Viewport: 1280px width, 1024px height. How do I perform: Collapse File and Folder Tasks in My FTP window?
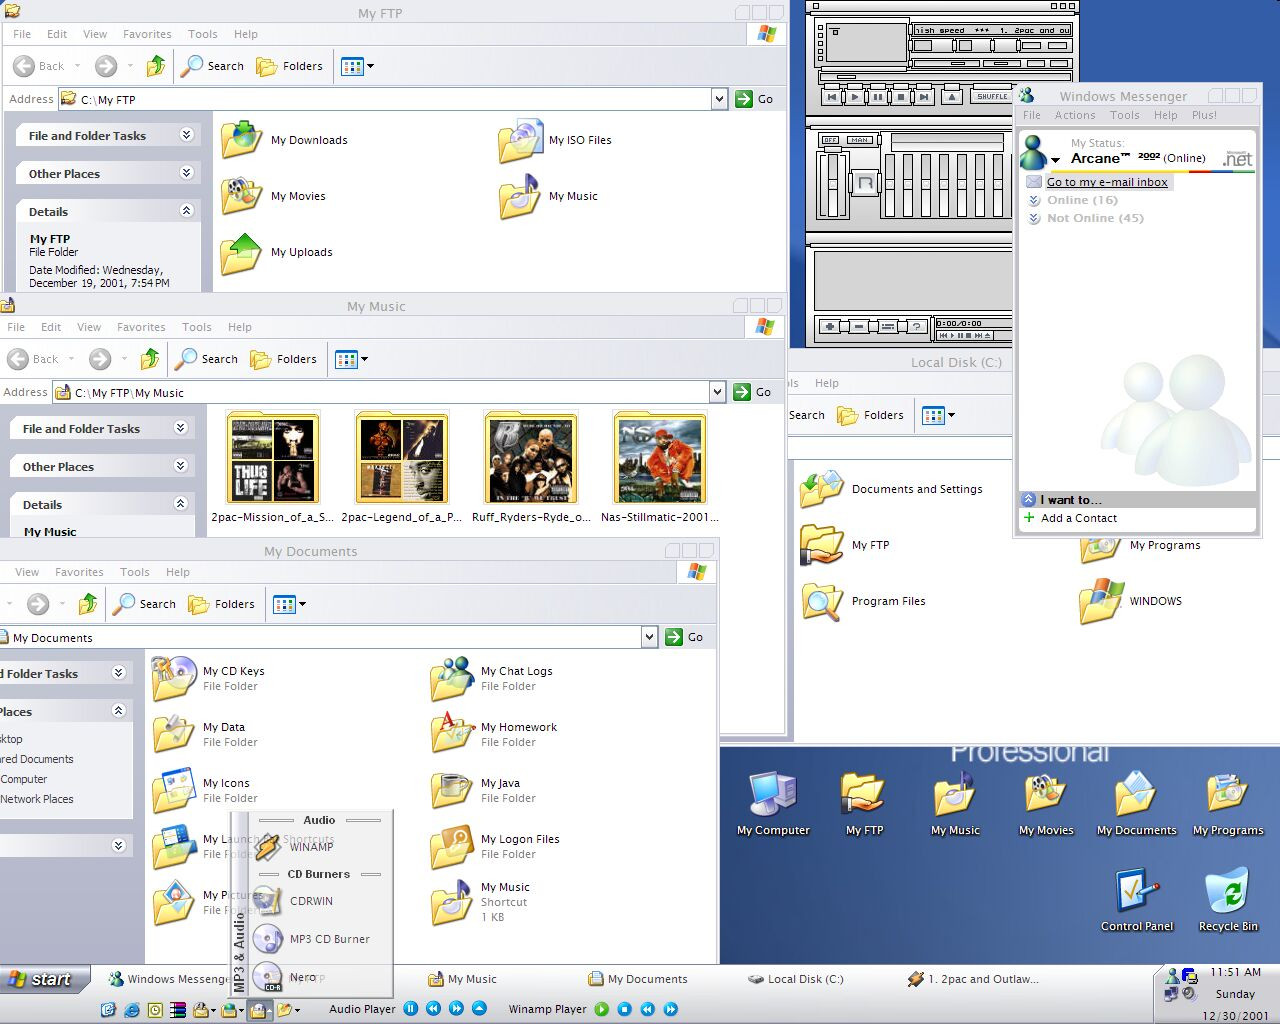[x=186, y=135]
